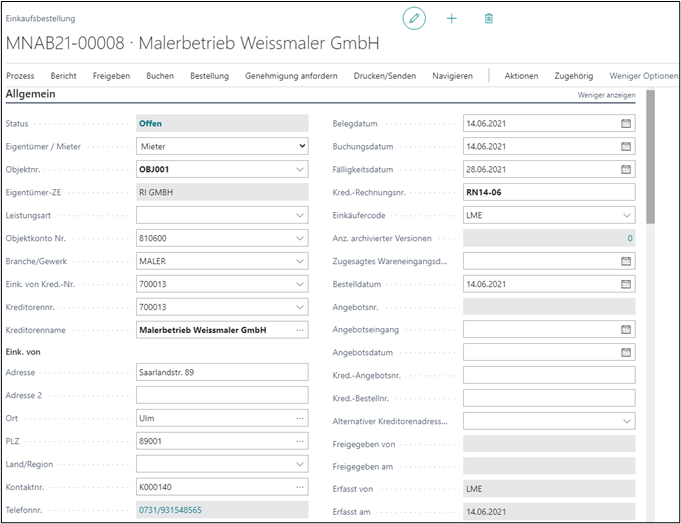
Task: Expand the Einkäufercode dropdown
Action: click(626, 215)
